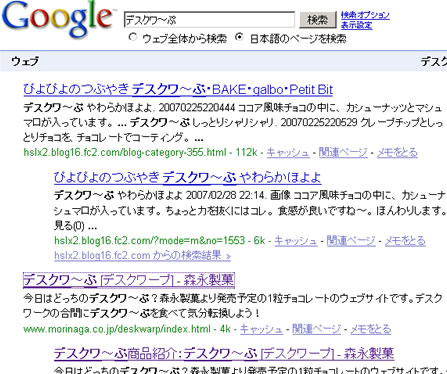Click メモをとる for blog-category-355.html result

[x=397, y=152]
